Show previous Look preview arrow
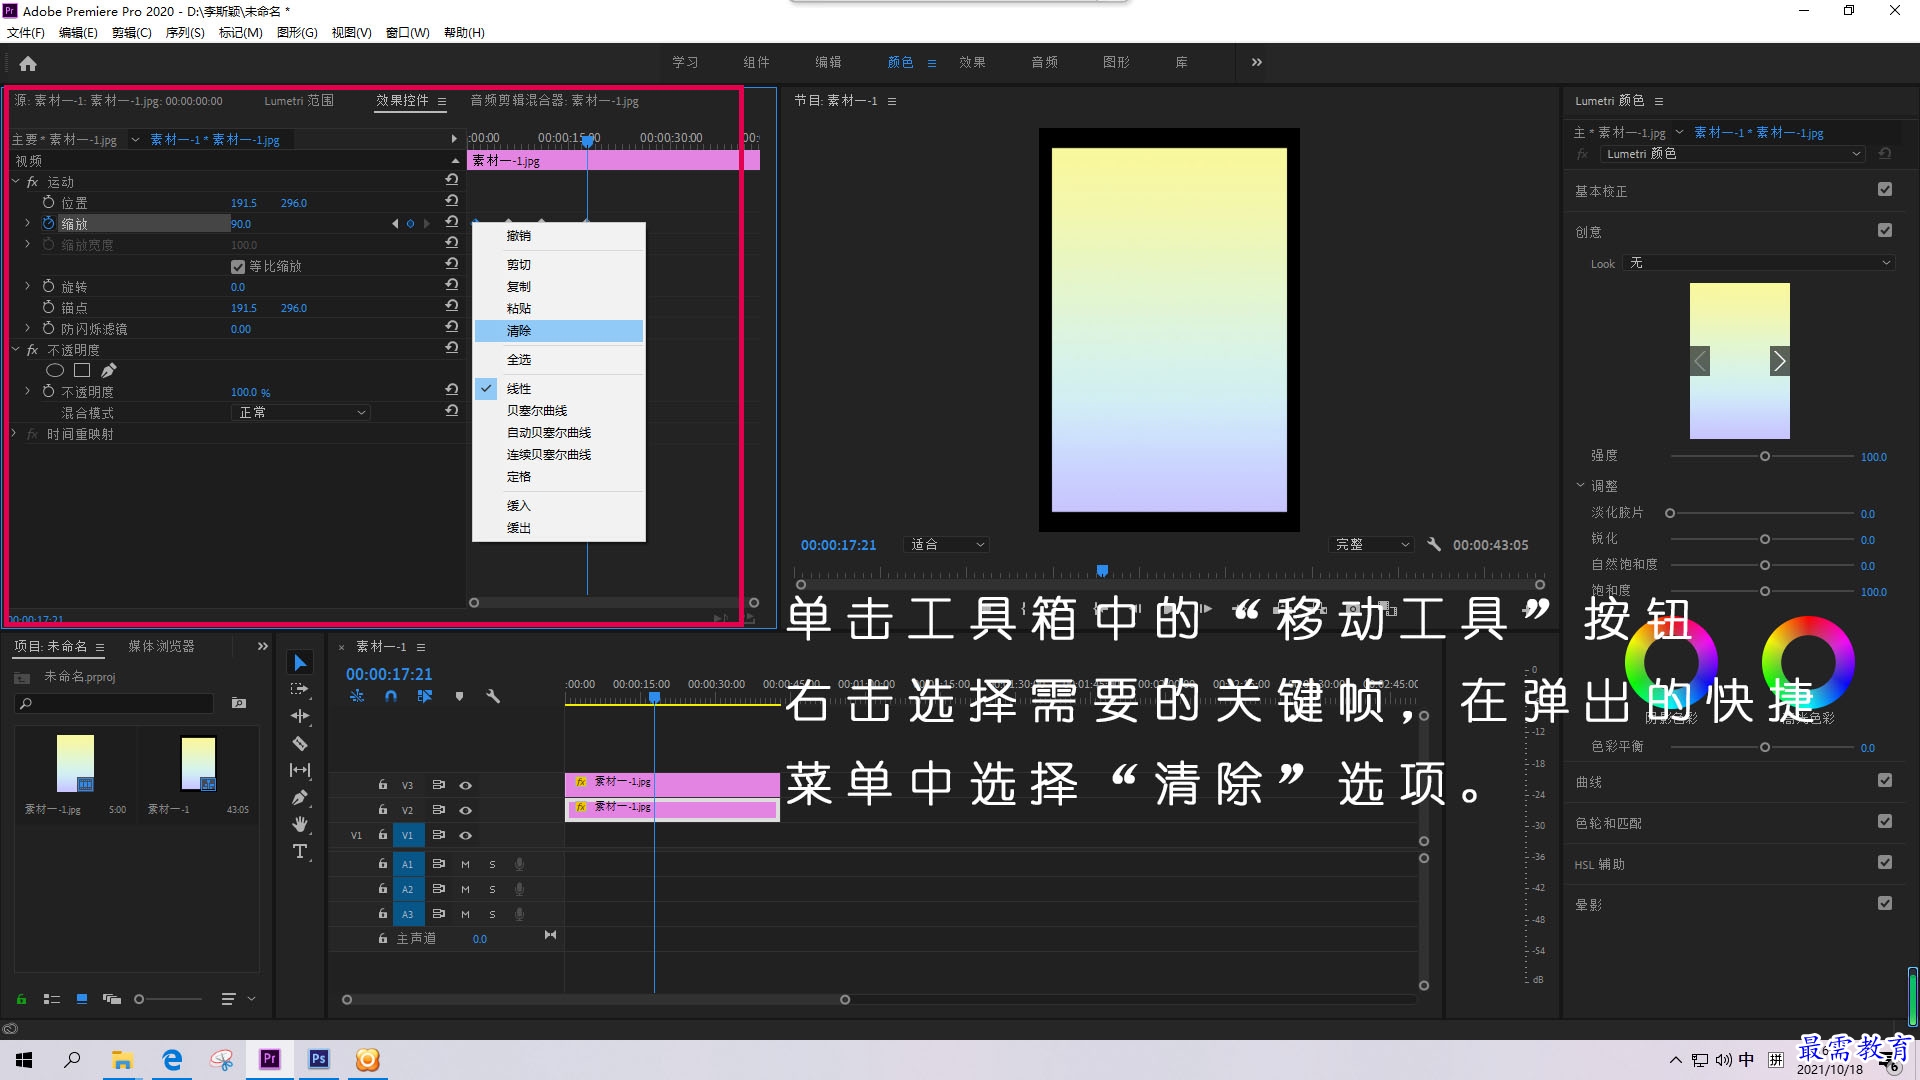This screenshot has width=1920, height=1080. point(1700,361)
